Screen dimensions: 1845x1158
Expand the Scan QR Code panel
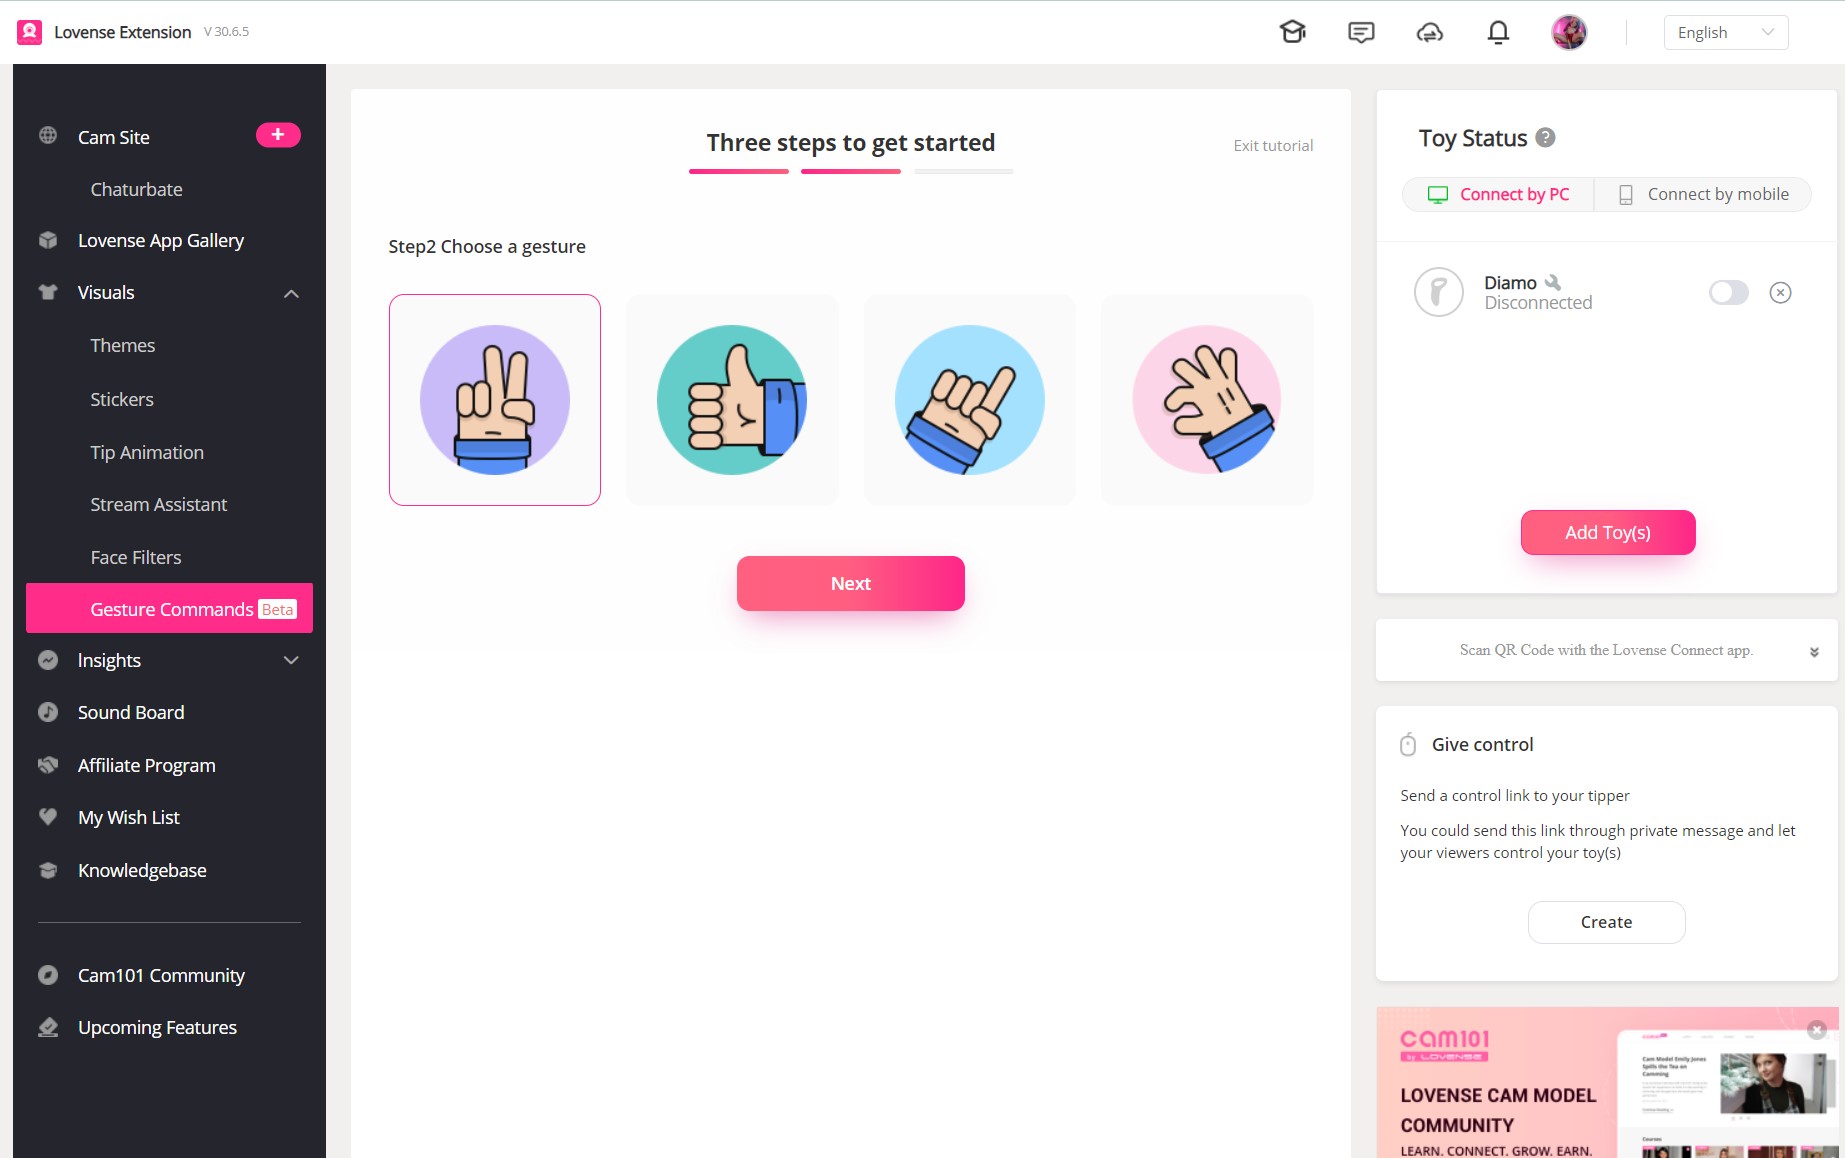(1813, 651)
